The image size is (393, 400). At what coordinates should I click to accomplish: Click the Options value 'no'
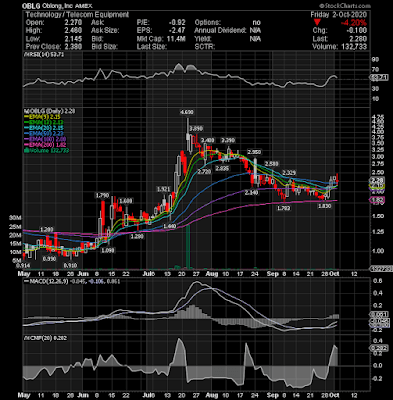257,23
